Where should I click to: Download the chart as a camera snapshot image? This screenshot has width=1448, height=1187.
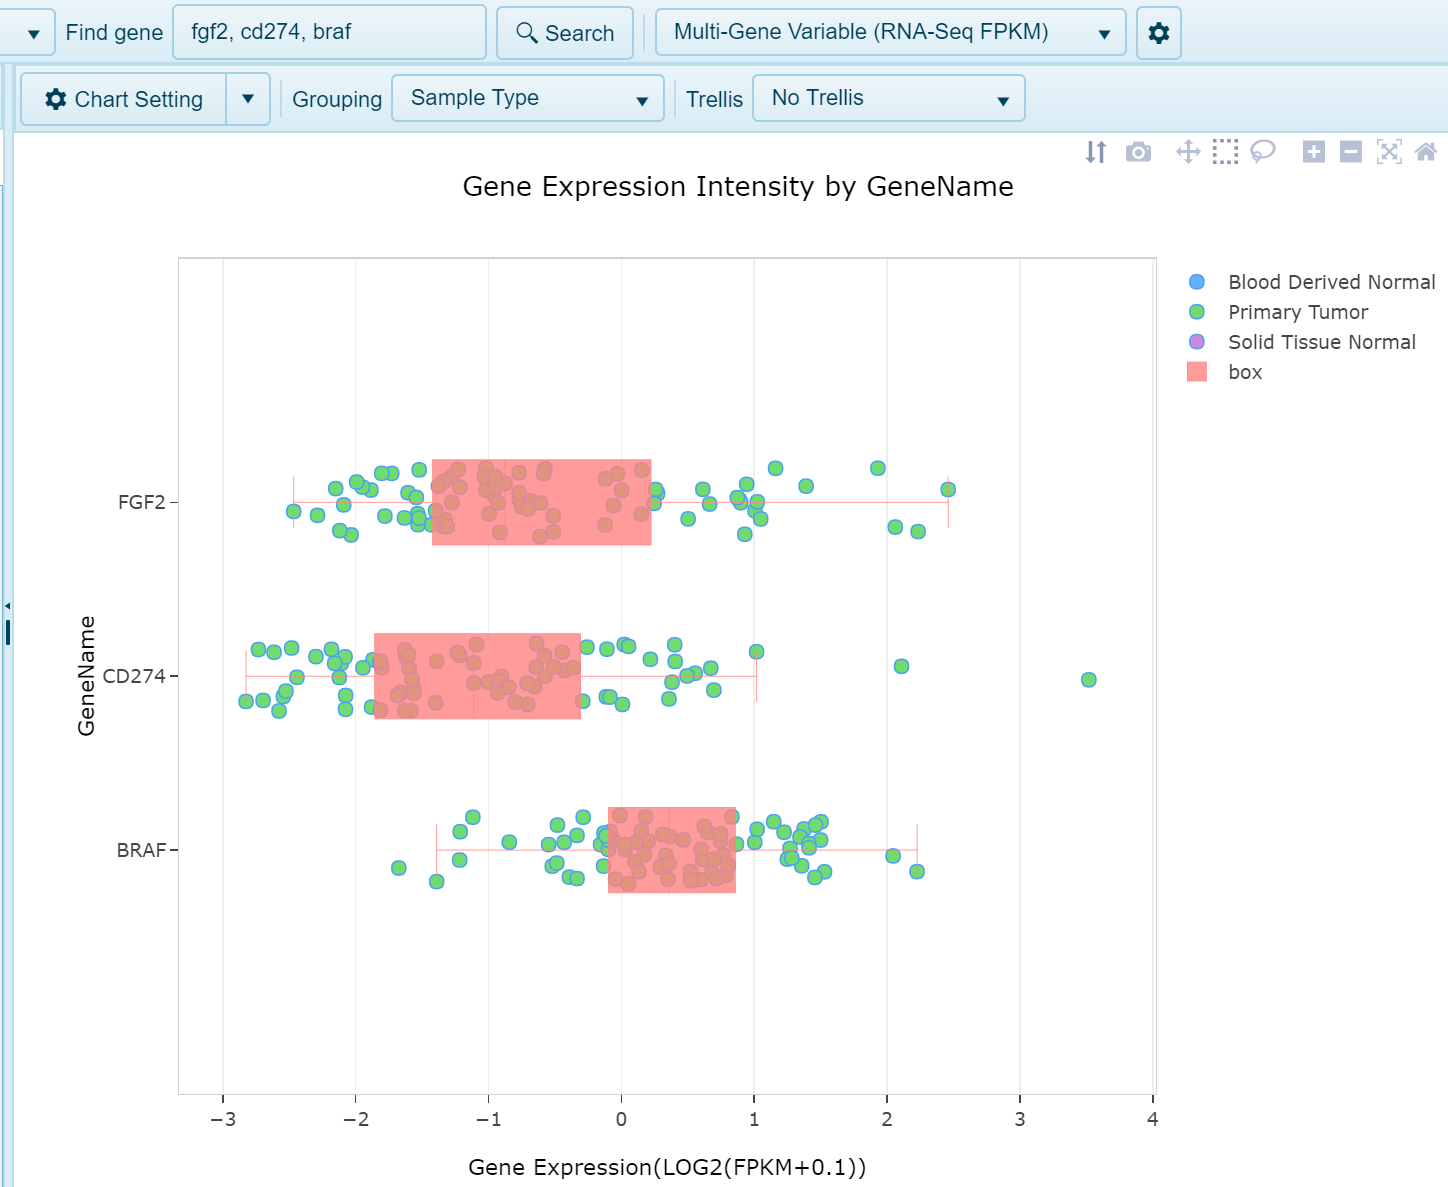(x=1138, y=151)
